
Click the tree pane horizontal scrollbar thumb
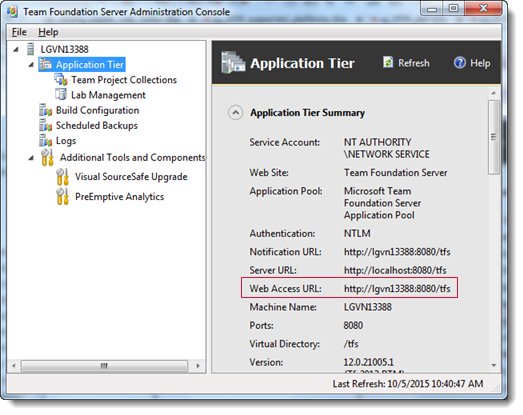coord(104,366)
